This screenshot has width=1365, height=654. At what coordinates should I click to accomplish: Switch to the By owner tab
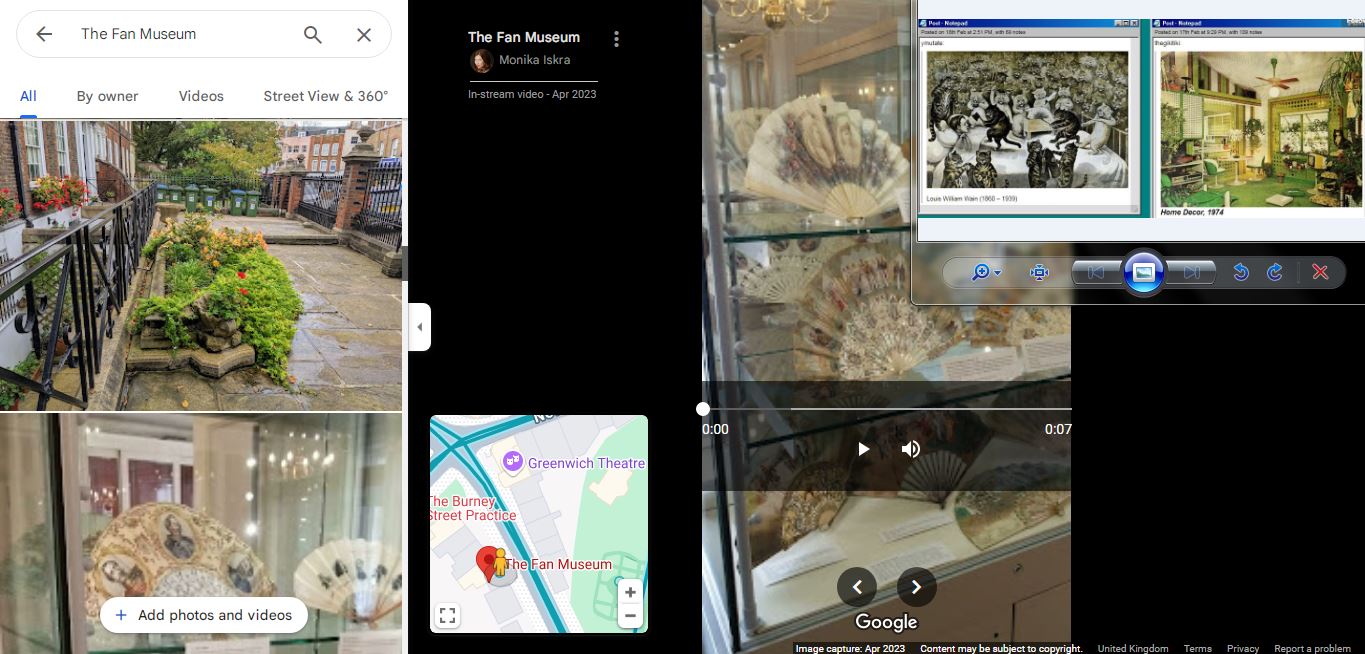[x=108, y=96]
